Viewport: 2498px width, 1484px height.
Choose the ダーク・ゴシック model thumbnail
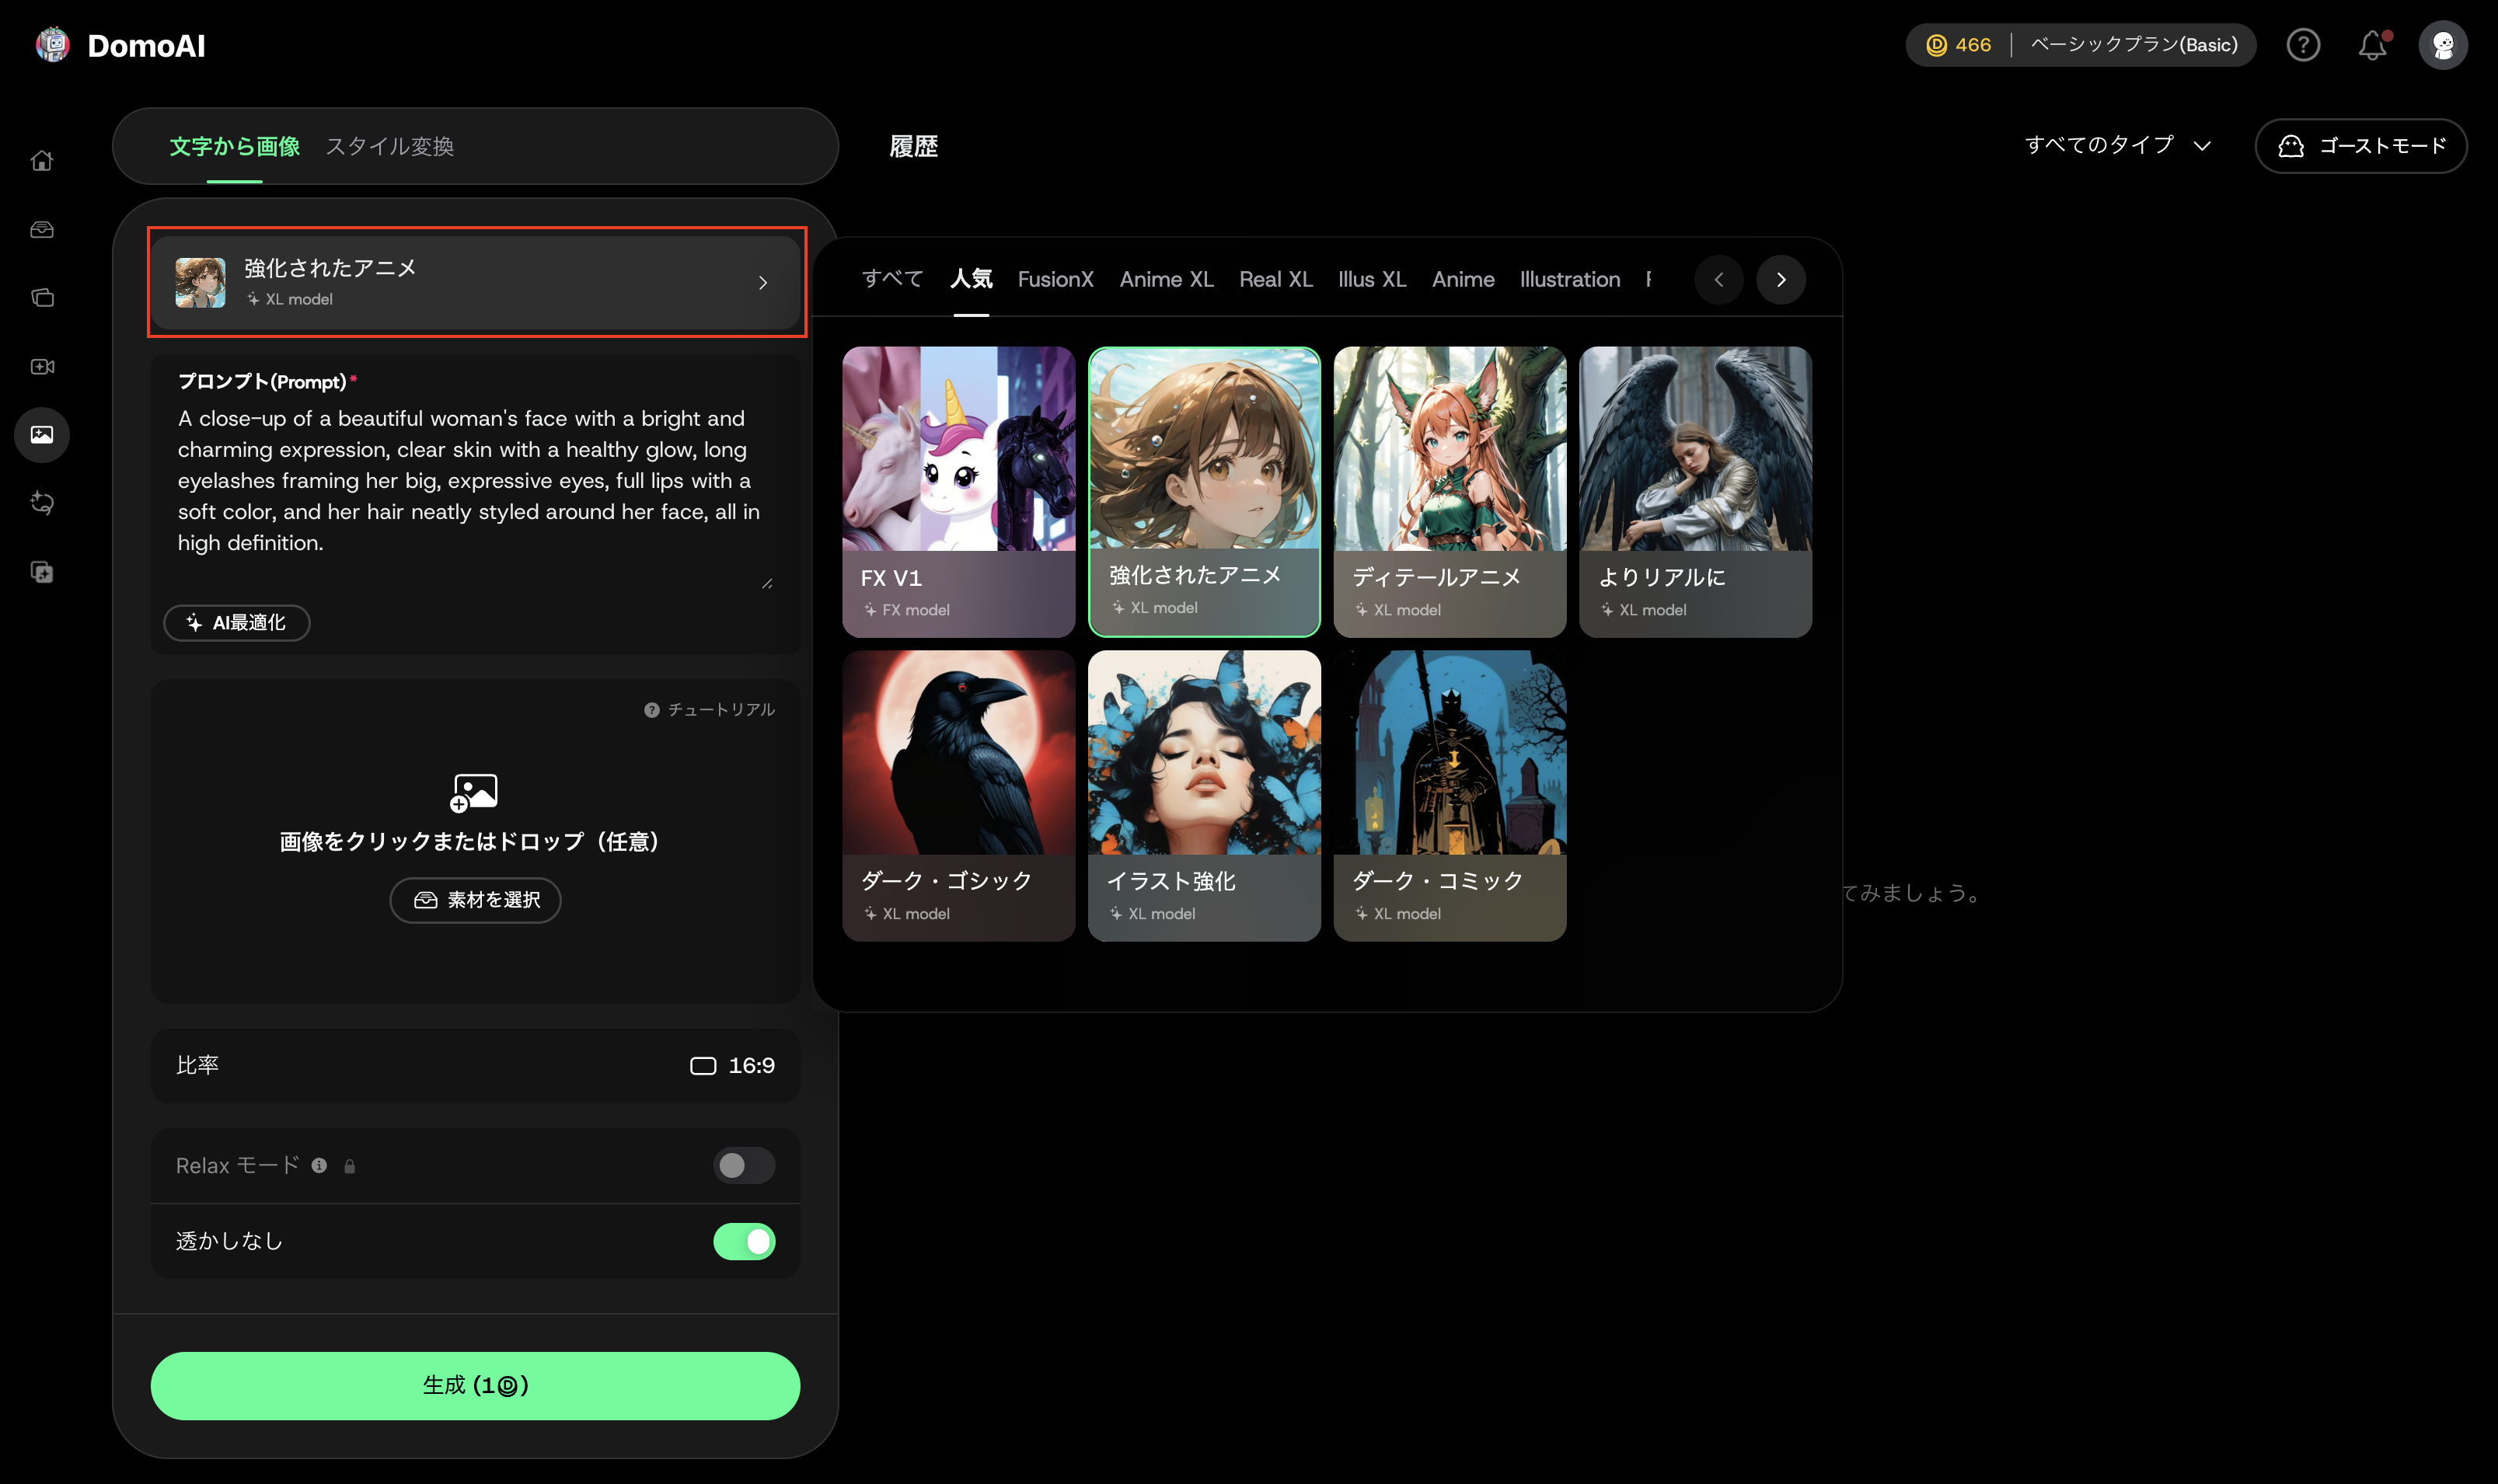click(x=958, y=795)
